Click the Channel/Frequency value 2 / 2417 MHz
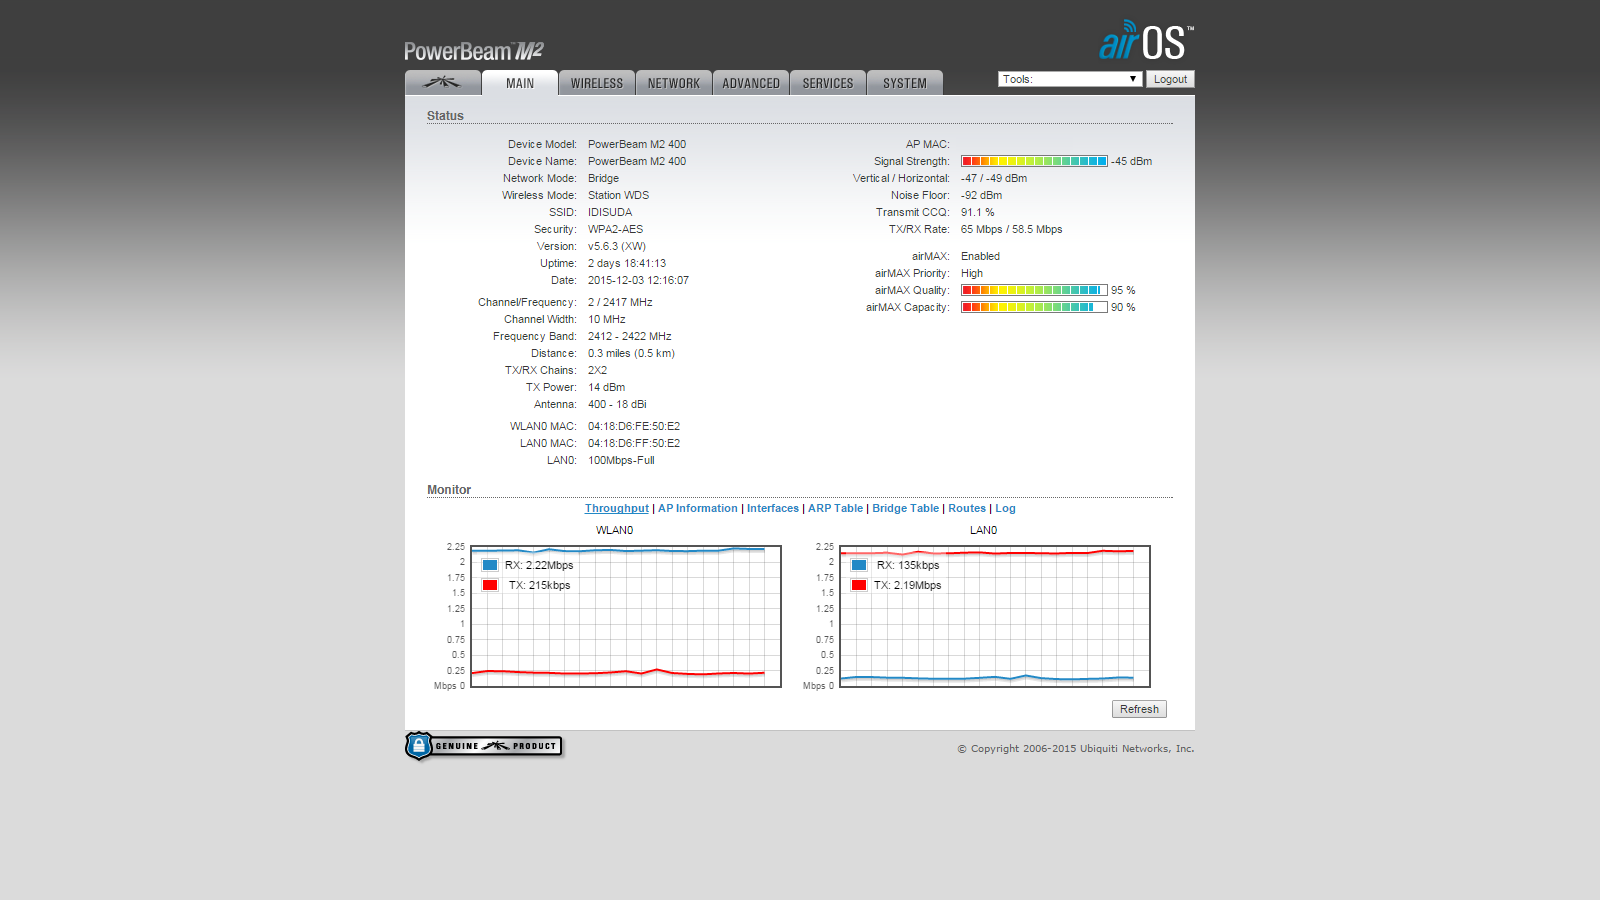 tap(620, 302)
